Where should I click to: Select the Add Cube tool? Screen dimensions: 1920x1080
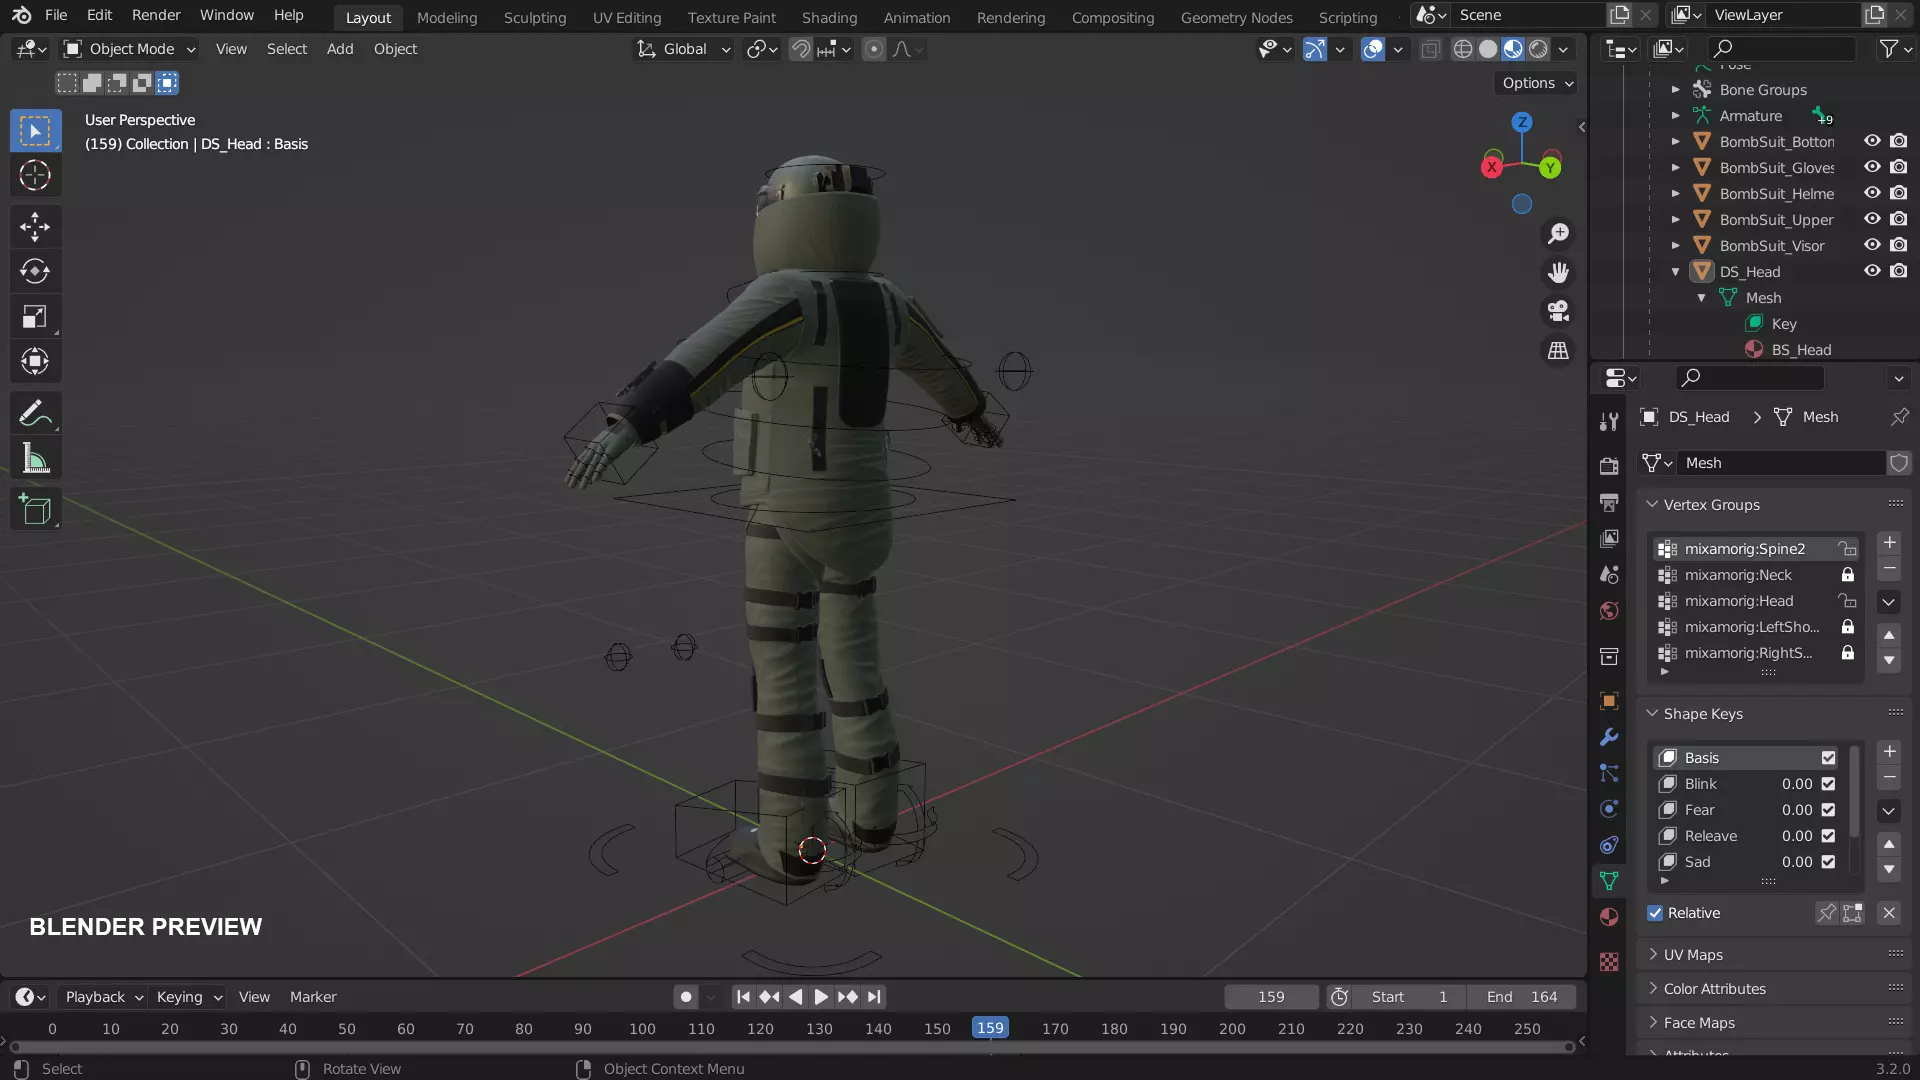(x=35, y=510)
